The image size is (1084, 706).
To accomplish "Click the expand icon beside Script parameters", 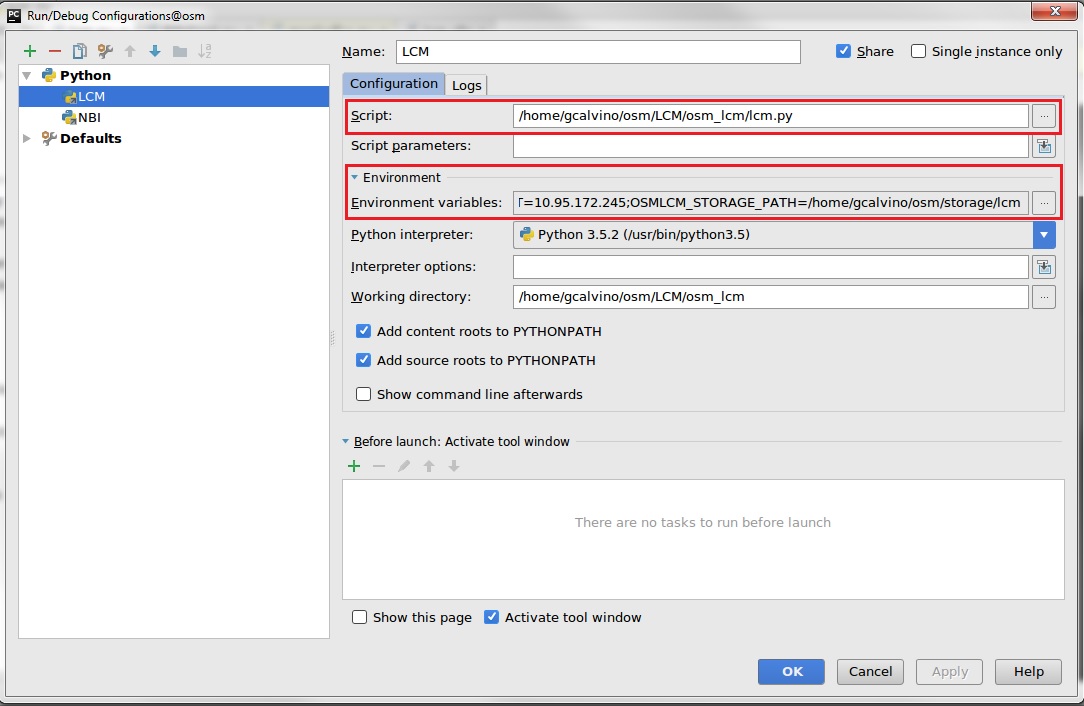I will [1044, 146].
